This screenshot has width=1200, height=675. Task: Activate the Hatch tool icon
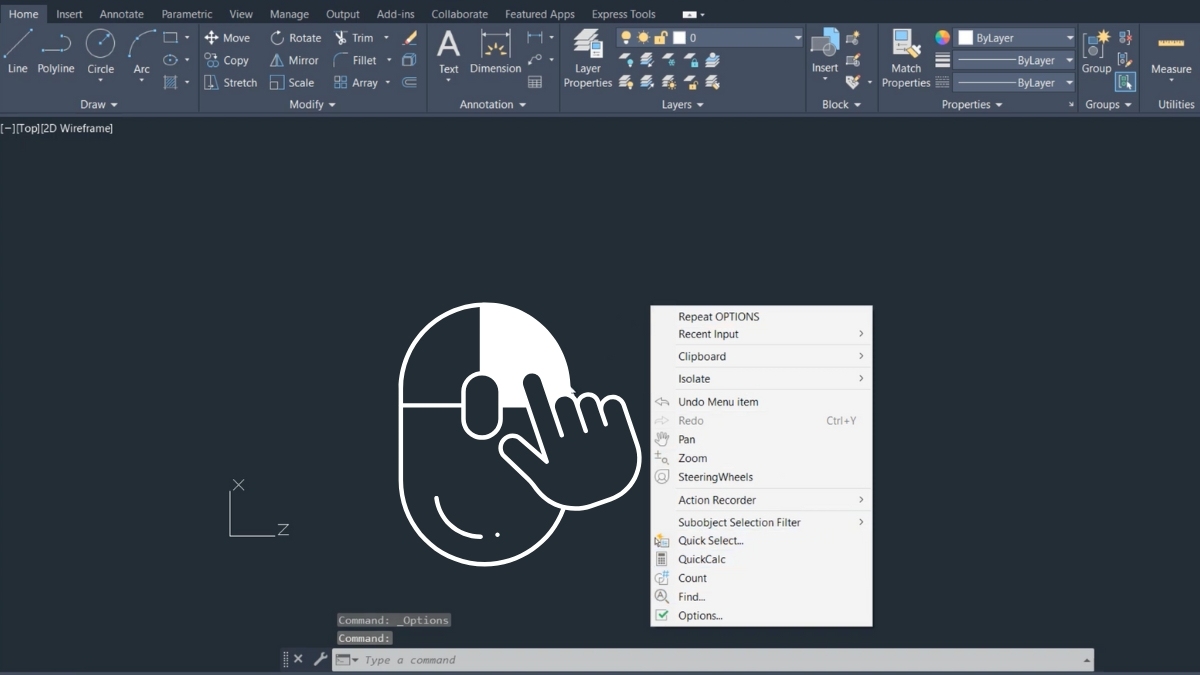170,83
